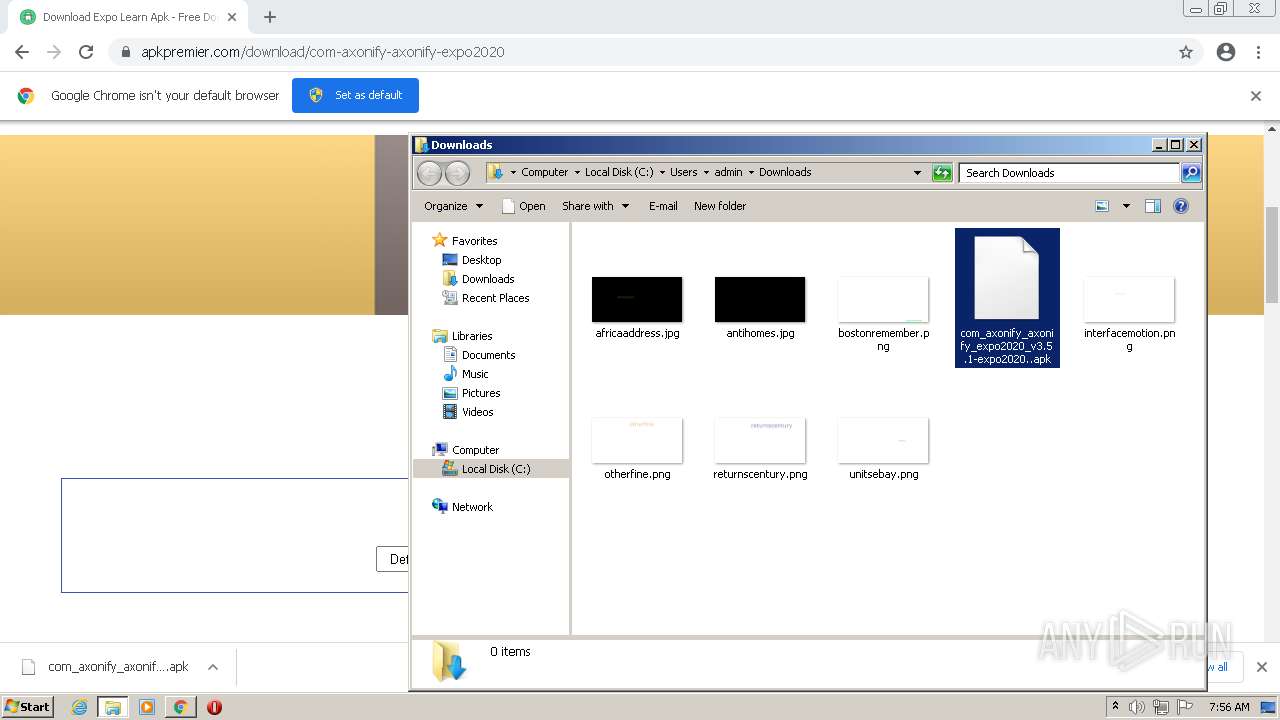Open Pictures library
Image resolution: width=1280 pixels, height=720 pixels.
click(x=481, y=393)
